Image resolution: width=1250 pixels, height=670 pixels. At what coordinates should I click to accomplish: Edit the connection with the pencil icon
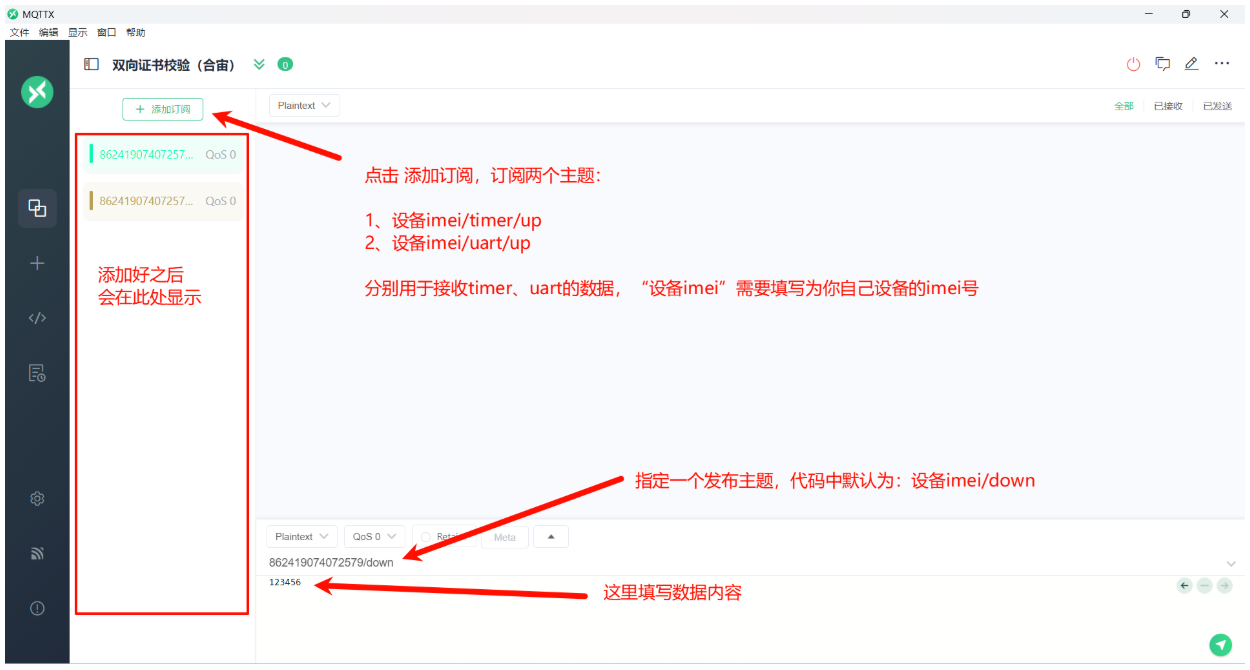[1191, 64]
